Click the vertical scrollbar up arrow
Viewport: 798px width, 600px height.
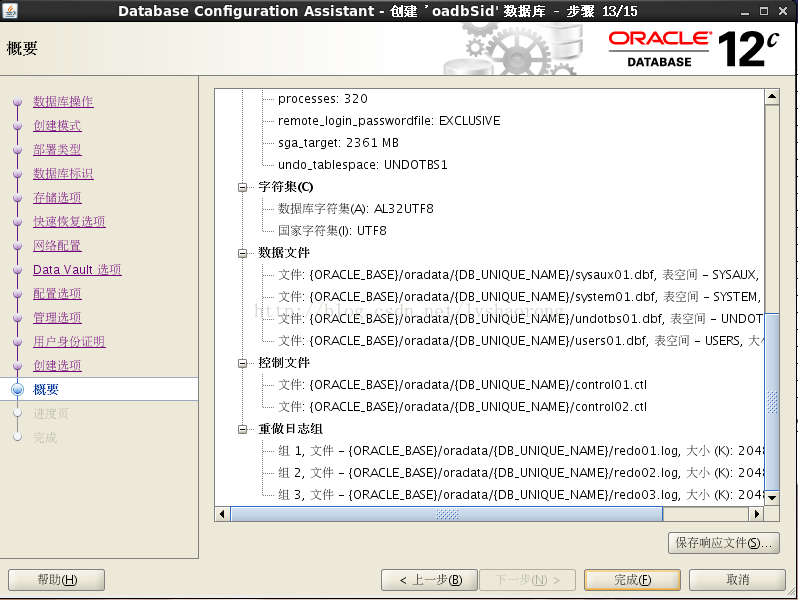[772, 96]
